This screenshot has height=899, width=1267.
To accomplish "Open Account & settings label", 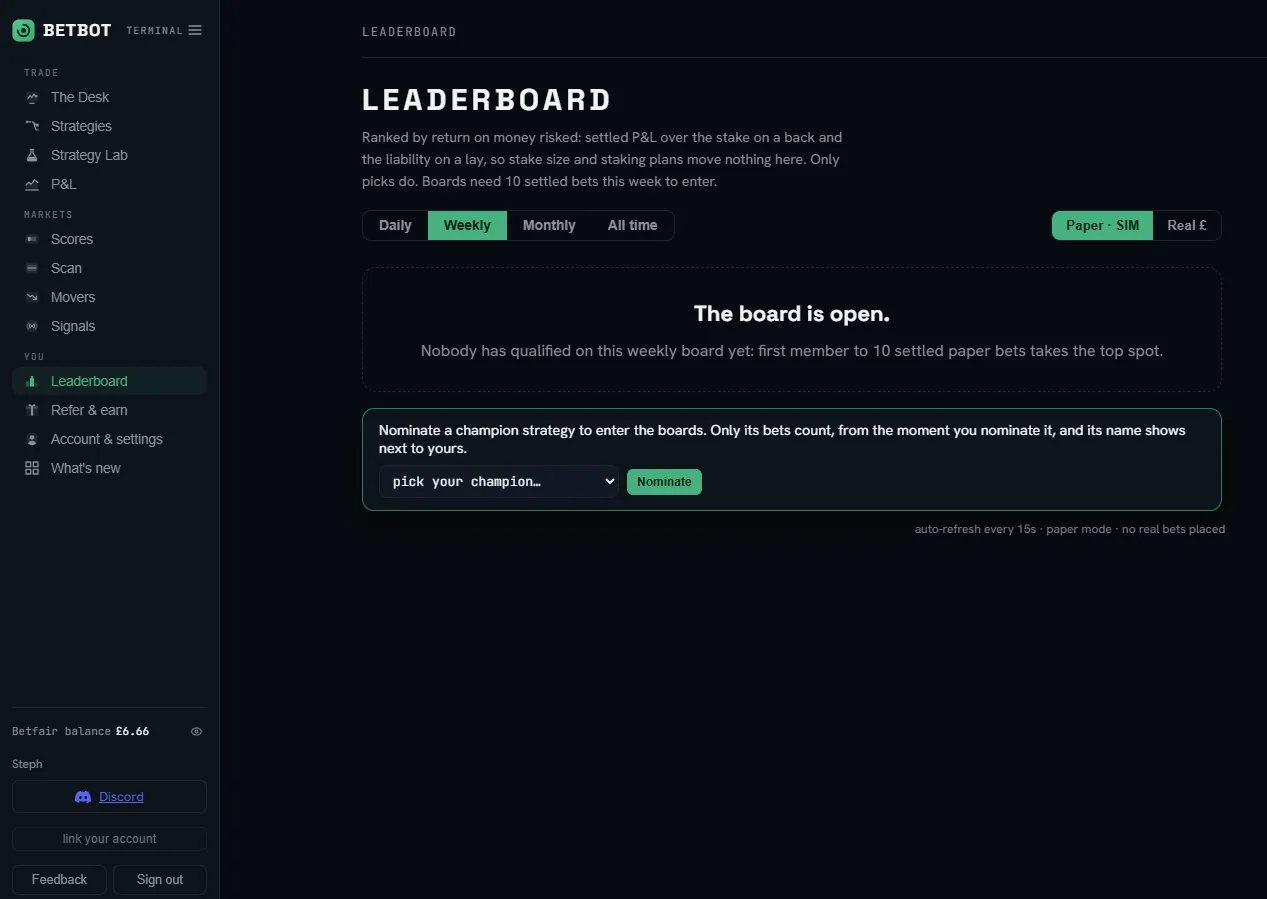I will coord(107,439).
